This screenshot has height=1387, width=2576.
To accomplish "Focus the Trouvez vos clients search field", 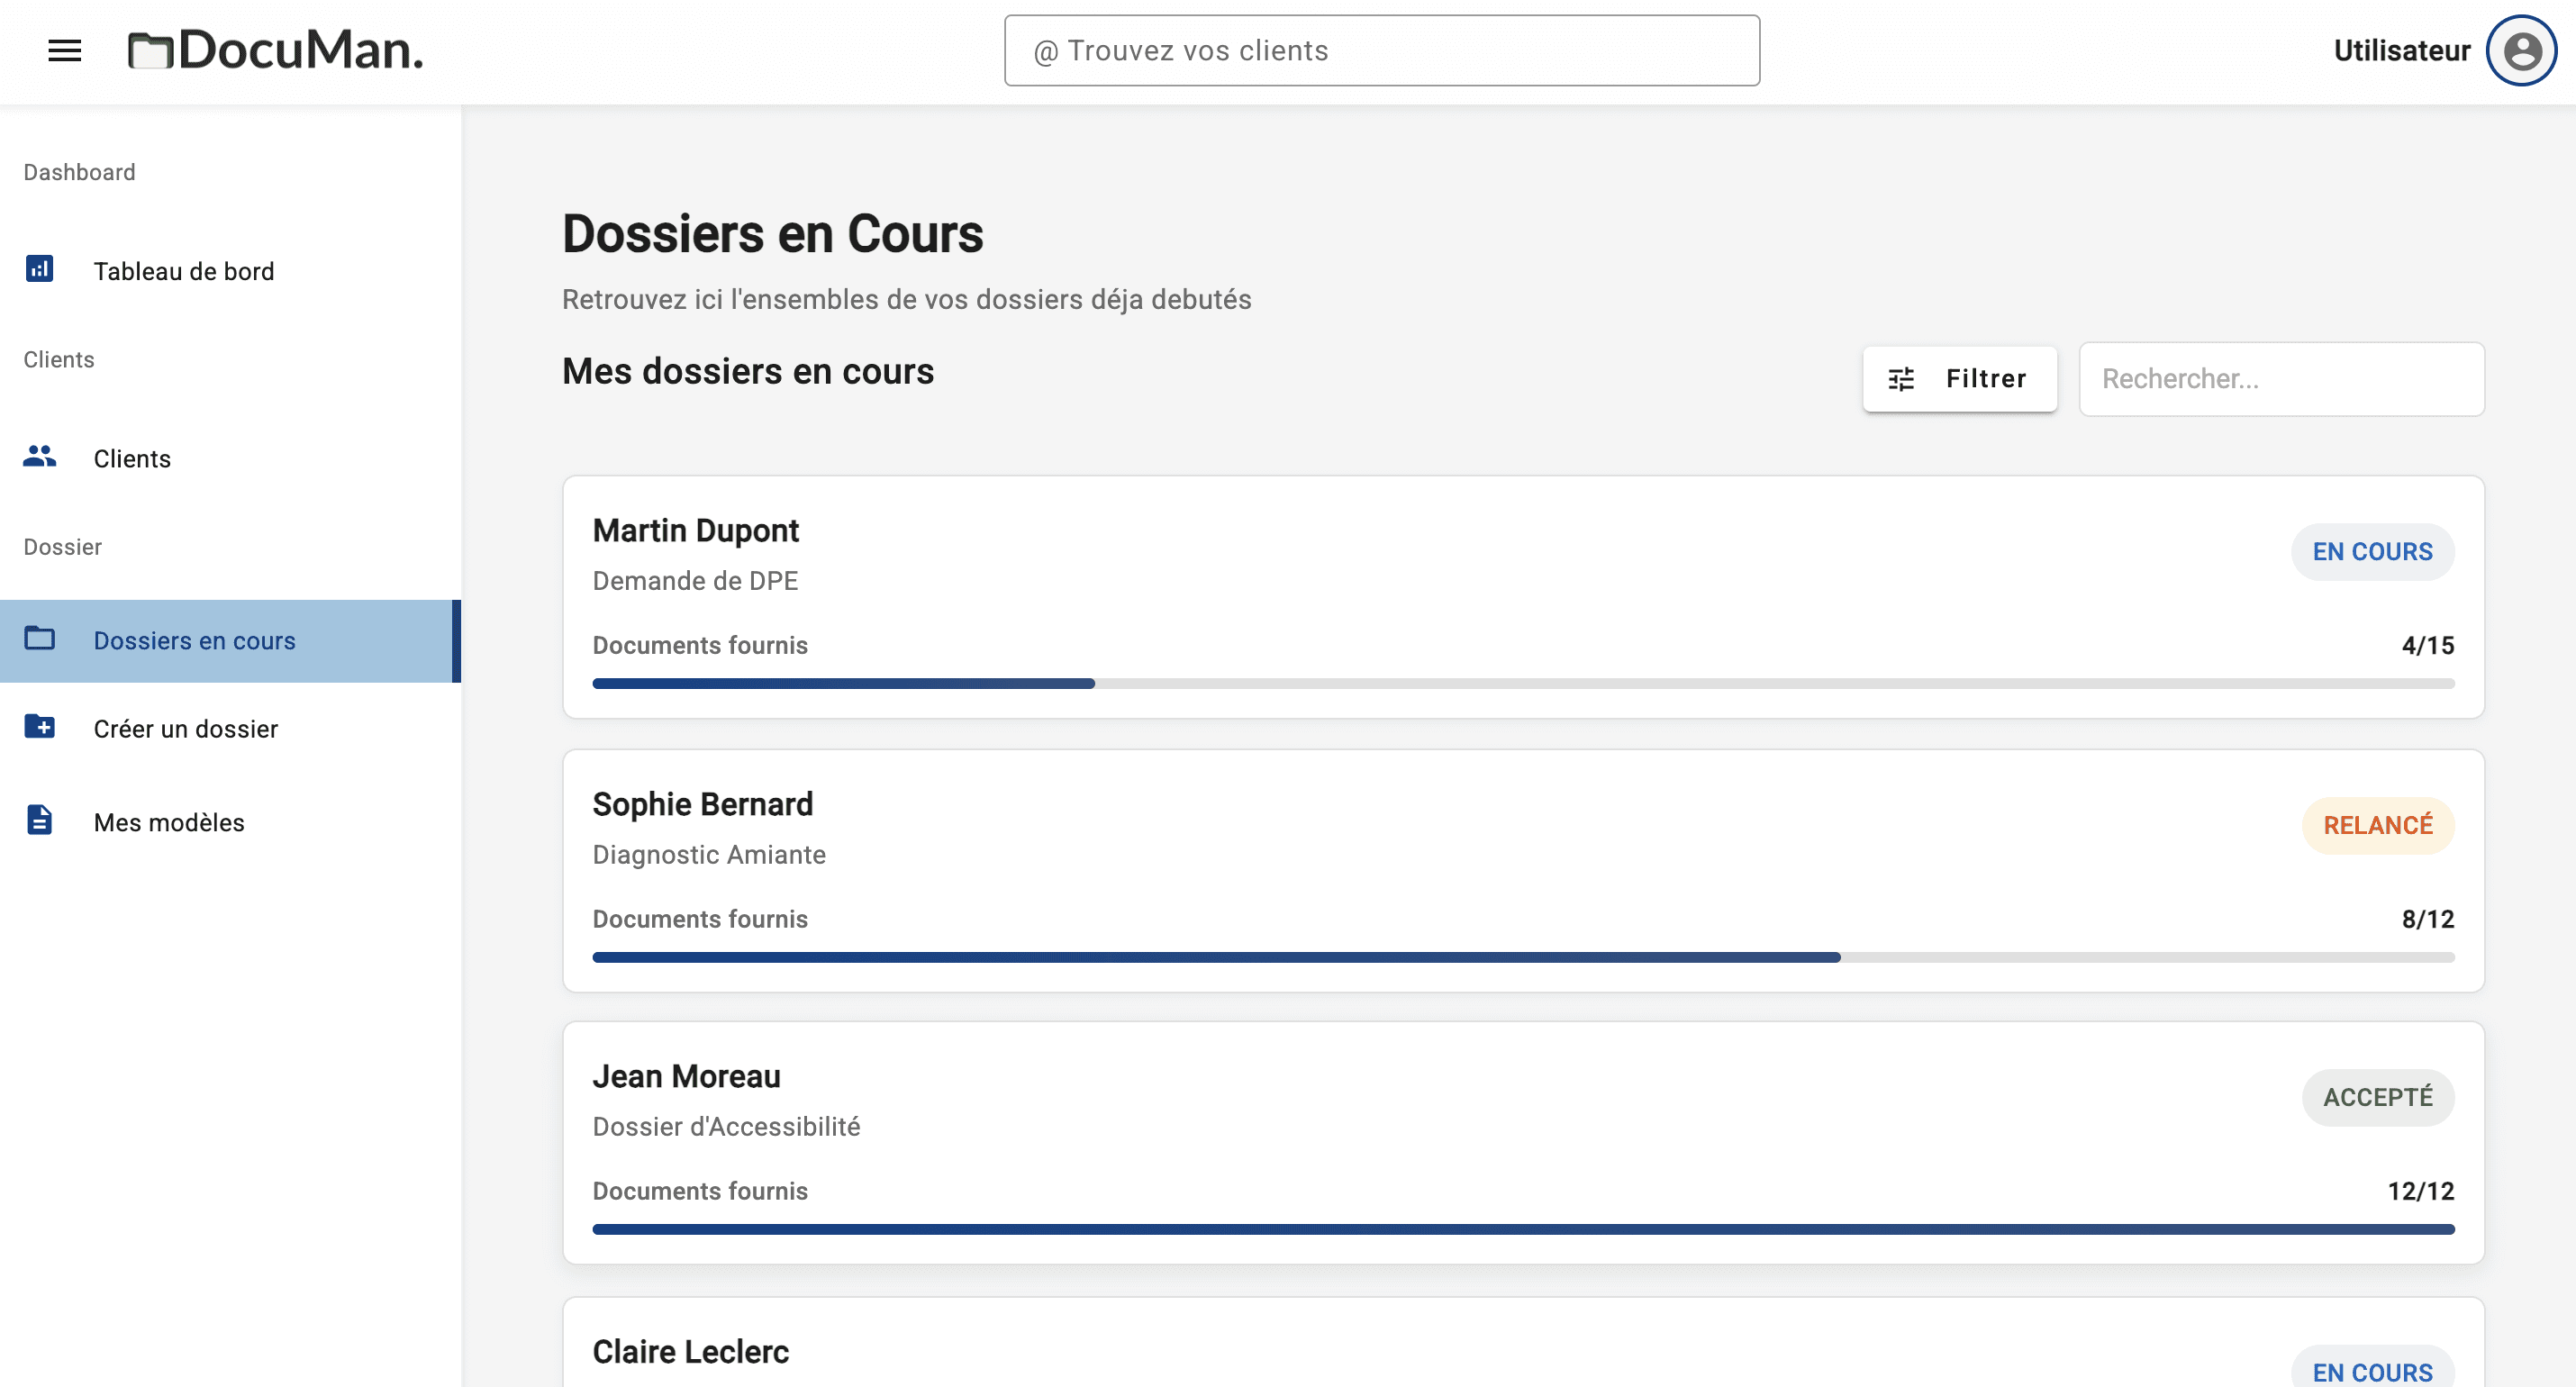I will point(1381,50).
